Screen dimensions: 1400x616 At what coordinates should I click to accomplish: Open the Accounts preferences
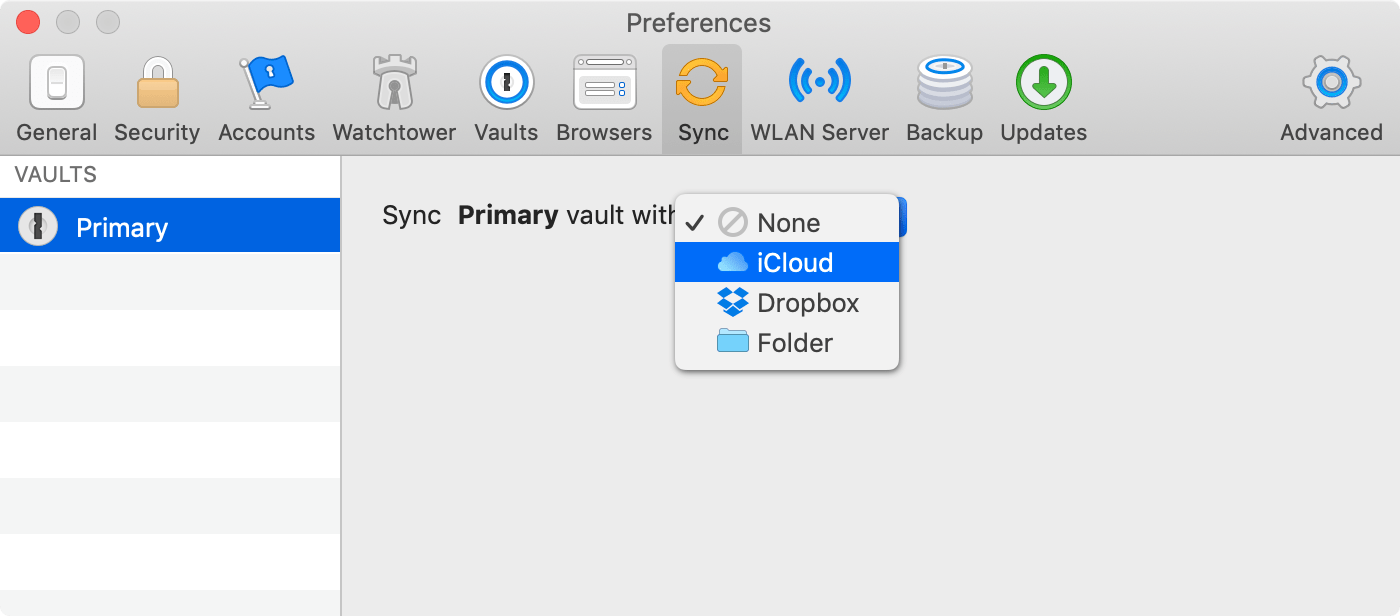(x=266, y=95)
